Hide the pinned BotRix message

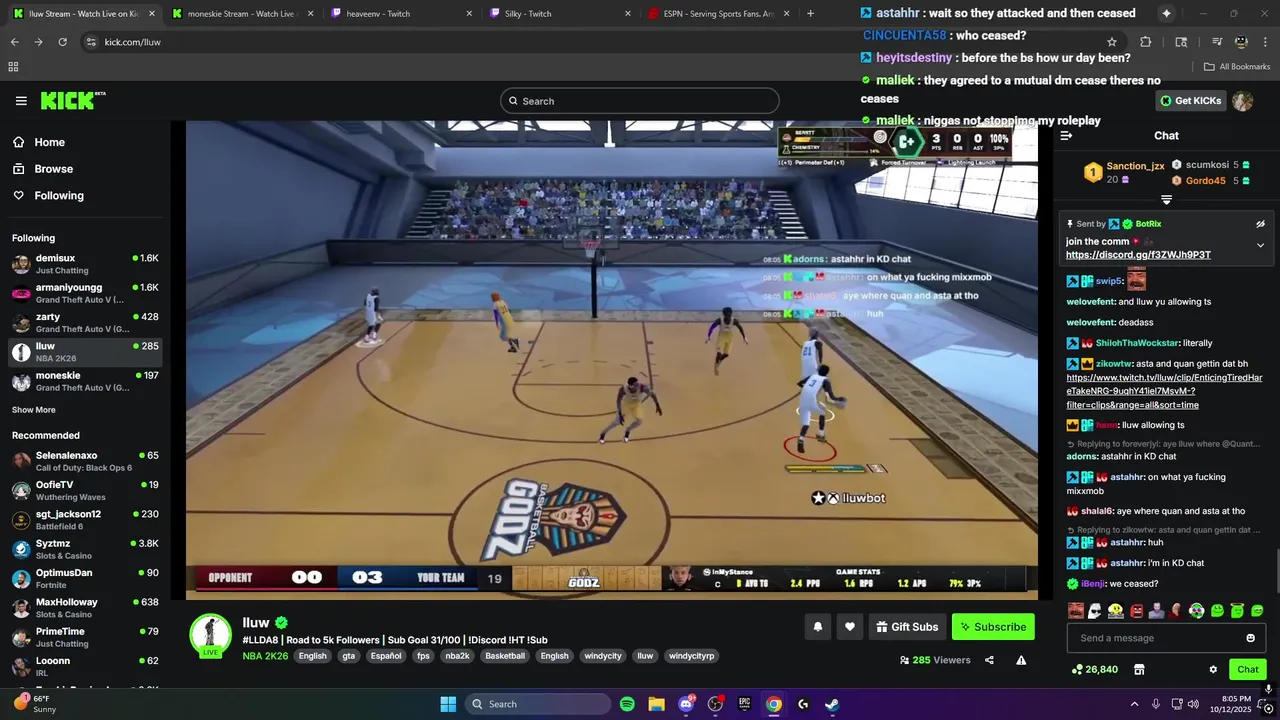tap(1260, 224)
